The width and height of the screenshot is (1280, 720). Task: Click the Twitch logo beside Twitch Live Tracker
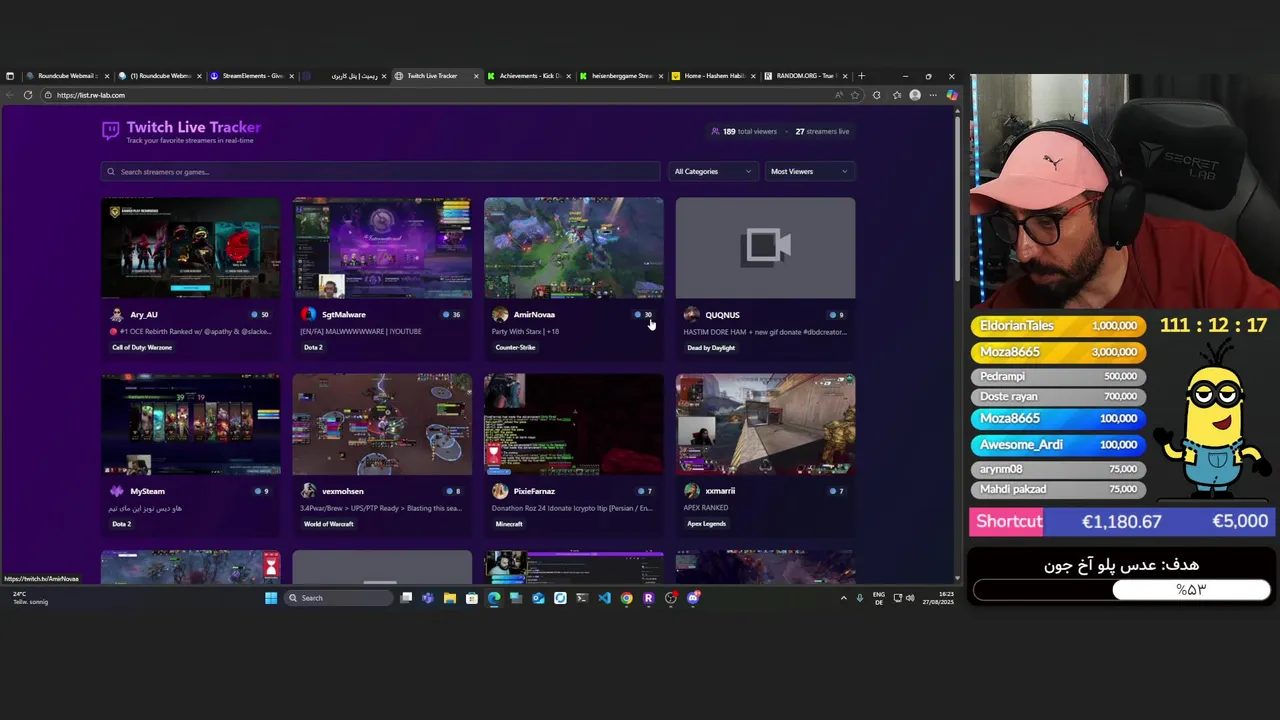point(111,130)
